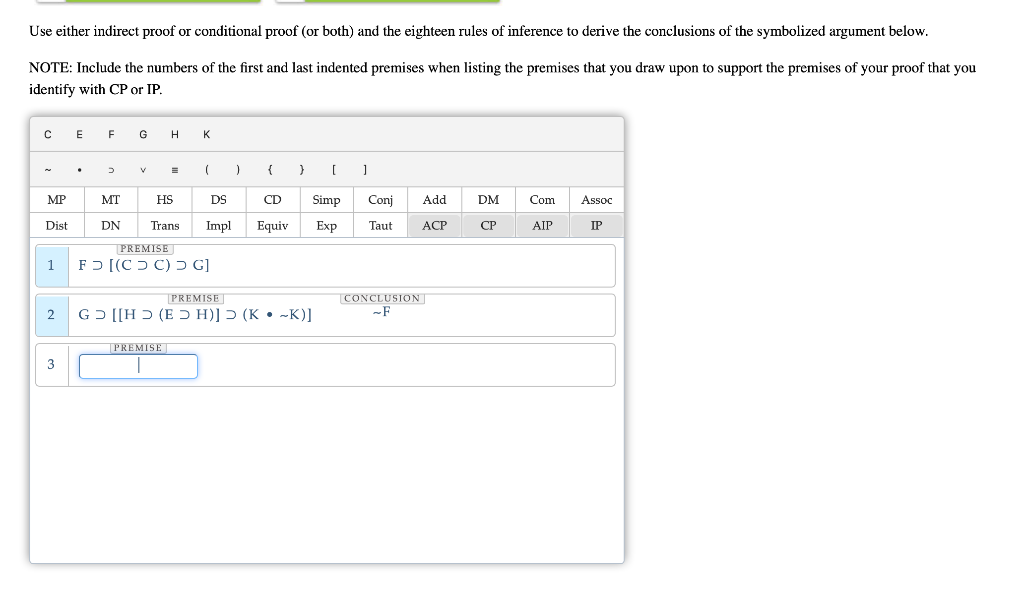Select the MP rule

tap(55, 199)
